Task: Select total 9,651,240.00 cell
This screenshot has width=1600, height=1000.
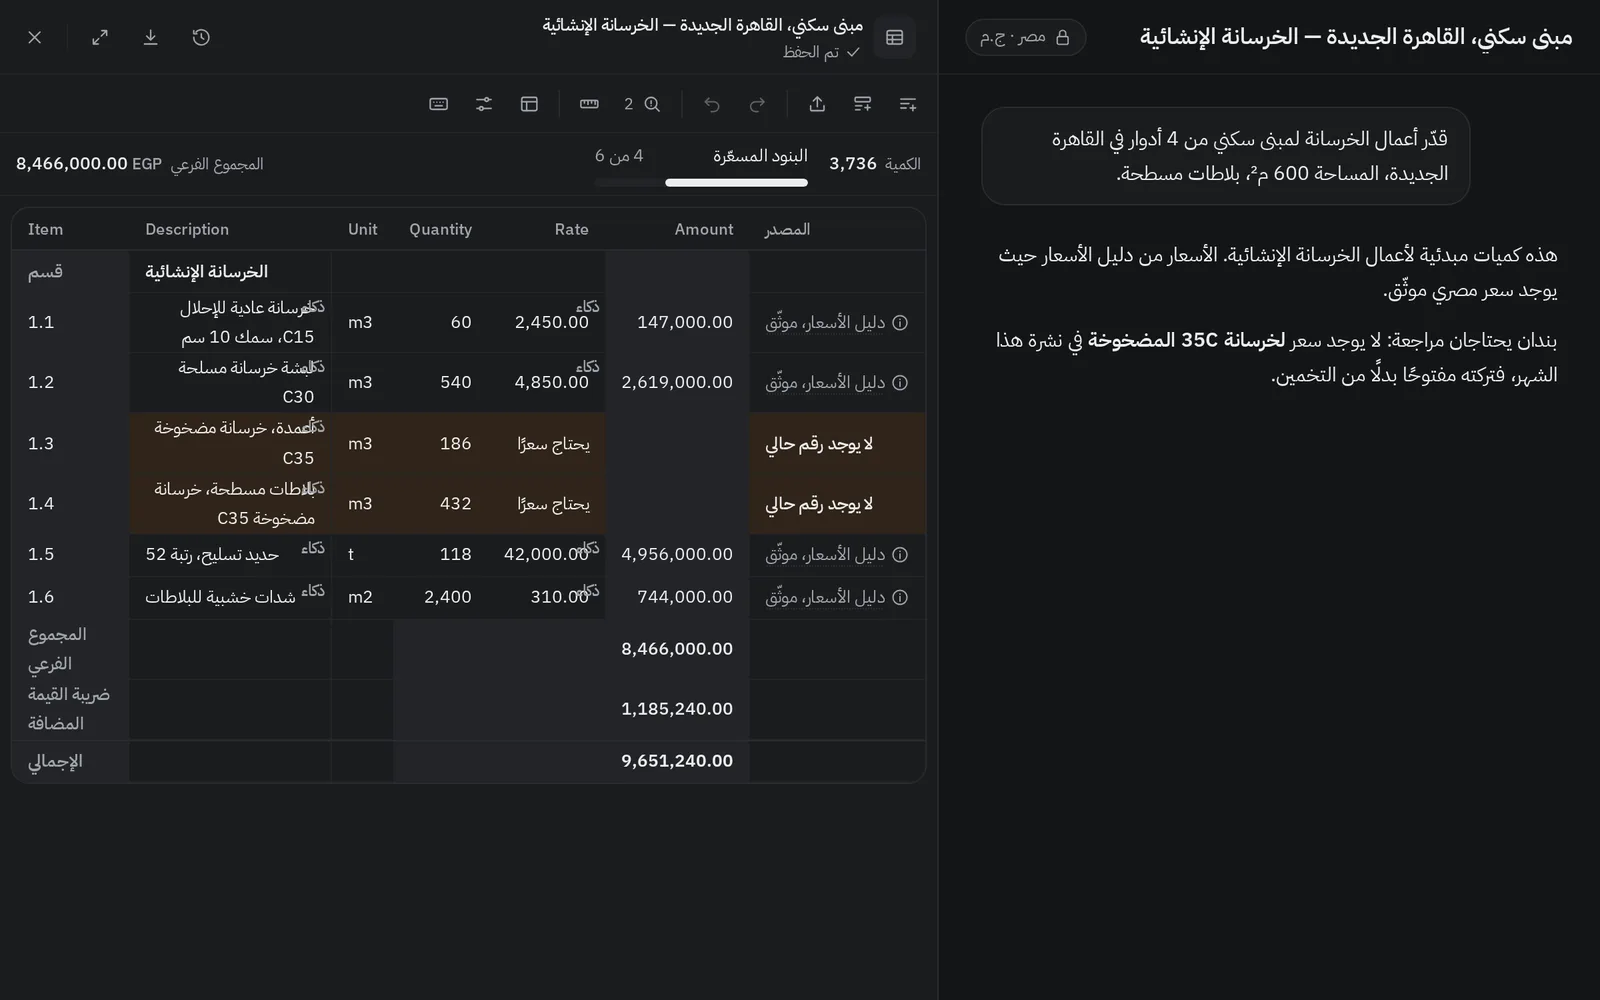Action: tap(677, 761)
